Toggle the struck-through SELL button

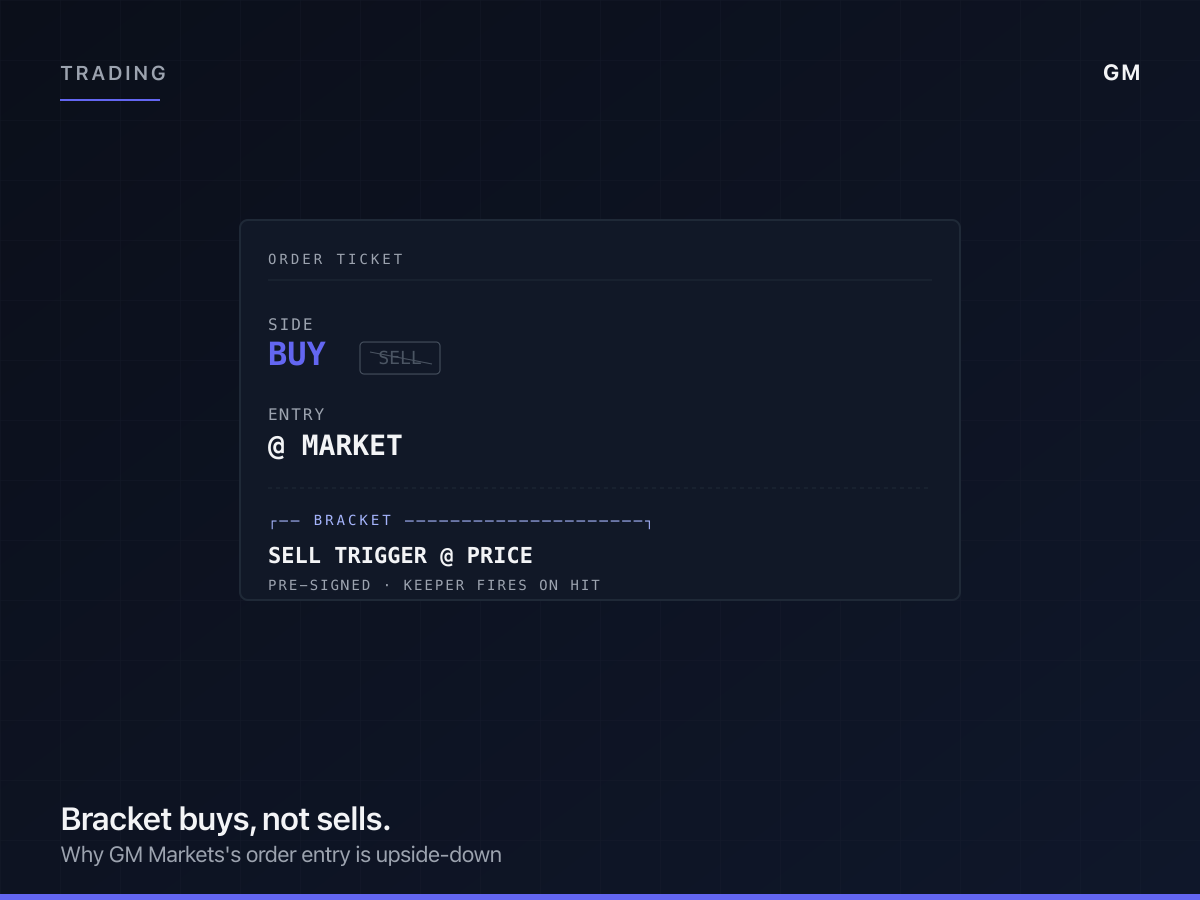(400, 358)
